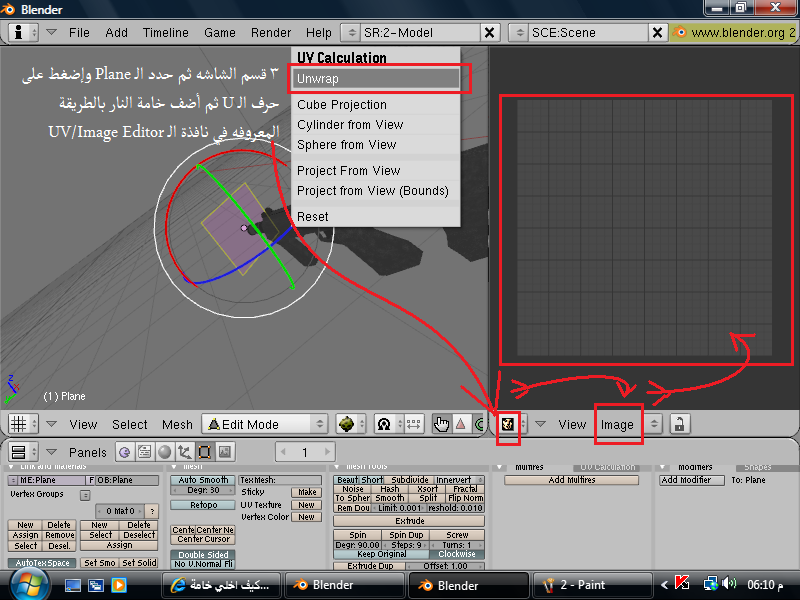Toggle No V.Normal Flip
Image resolution: width=800 pixels, height=600 pixels.
203,564
